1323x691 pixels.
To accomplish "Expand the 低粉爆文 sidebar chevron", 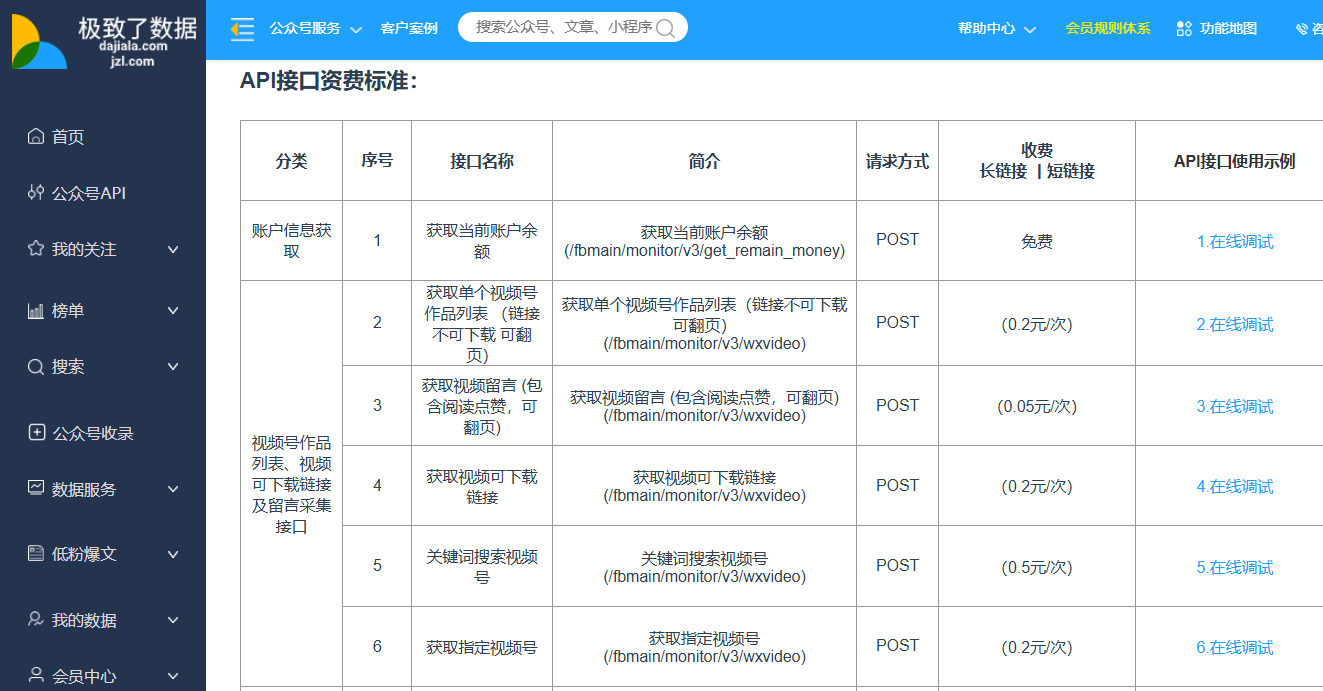I will (x=173, y=555).
